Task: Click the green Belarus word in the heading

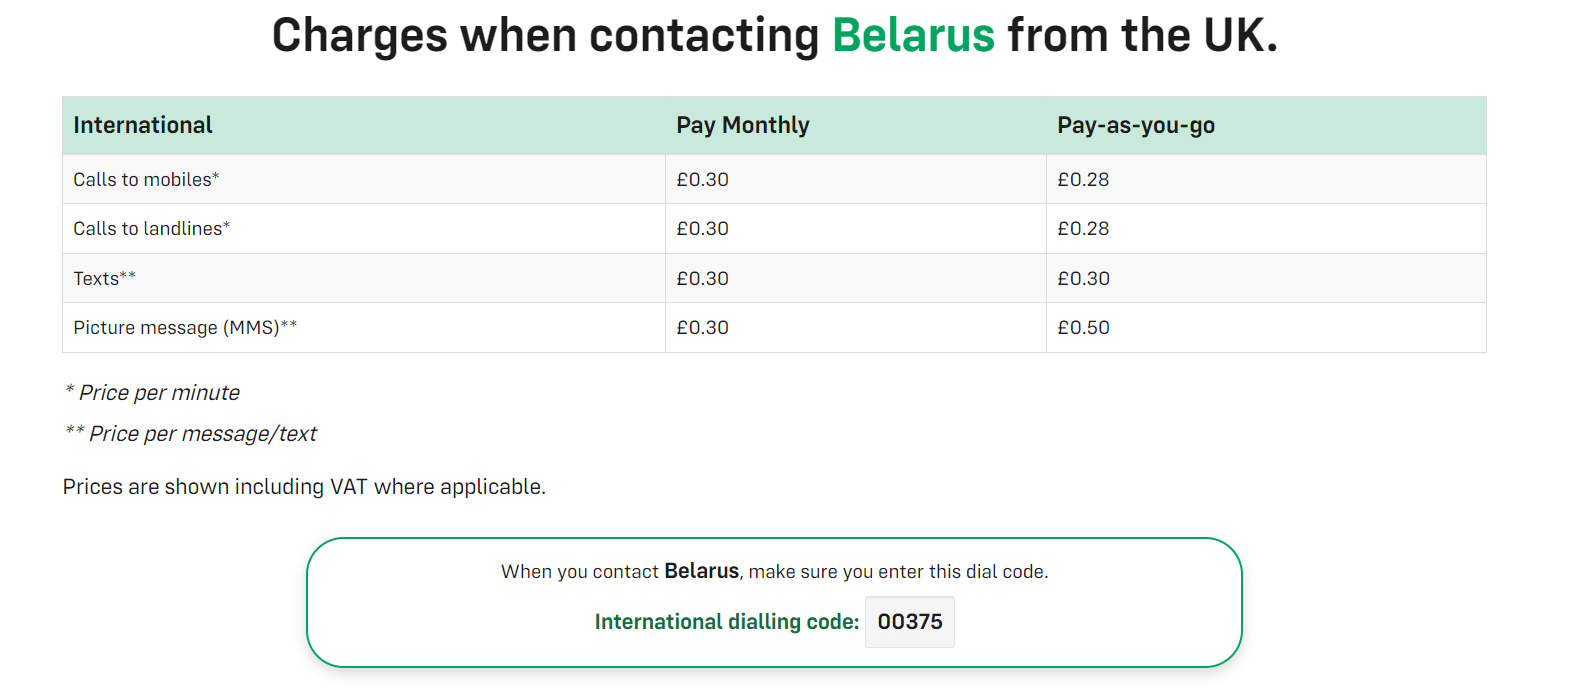Action: pos(914,35)
